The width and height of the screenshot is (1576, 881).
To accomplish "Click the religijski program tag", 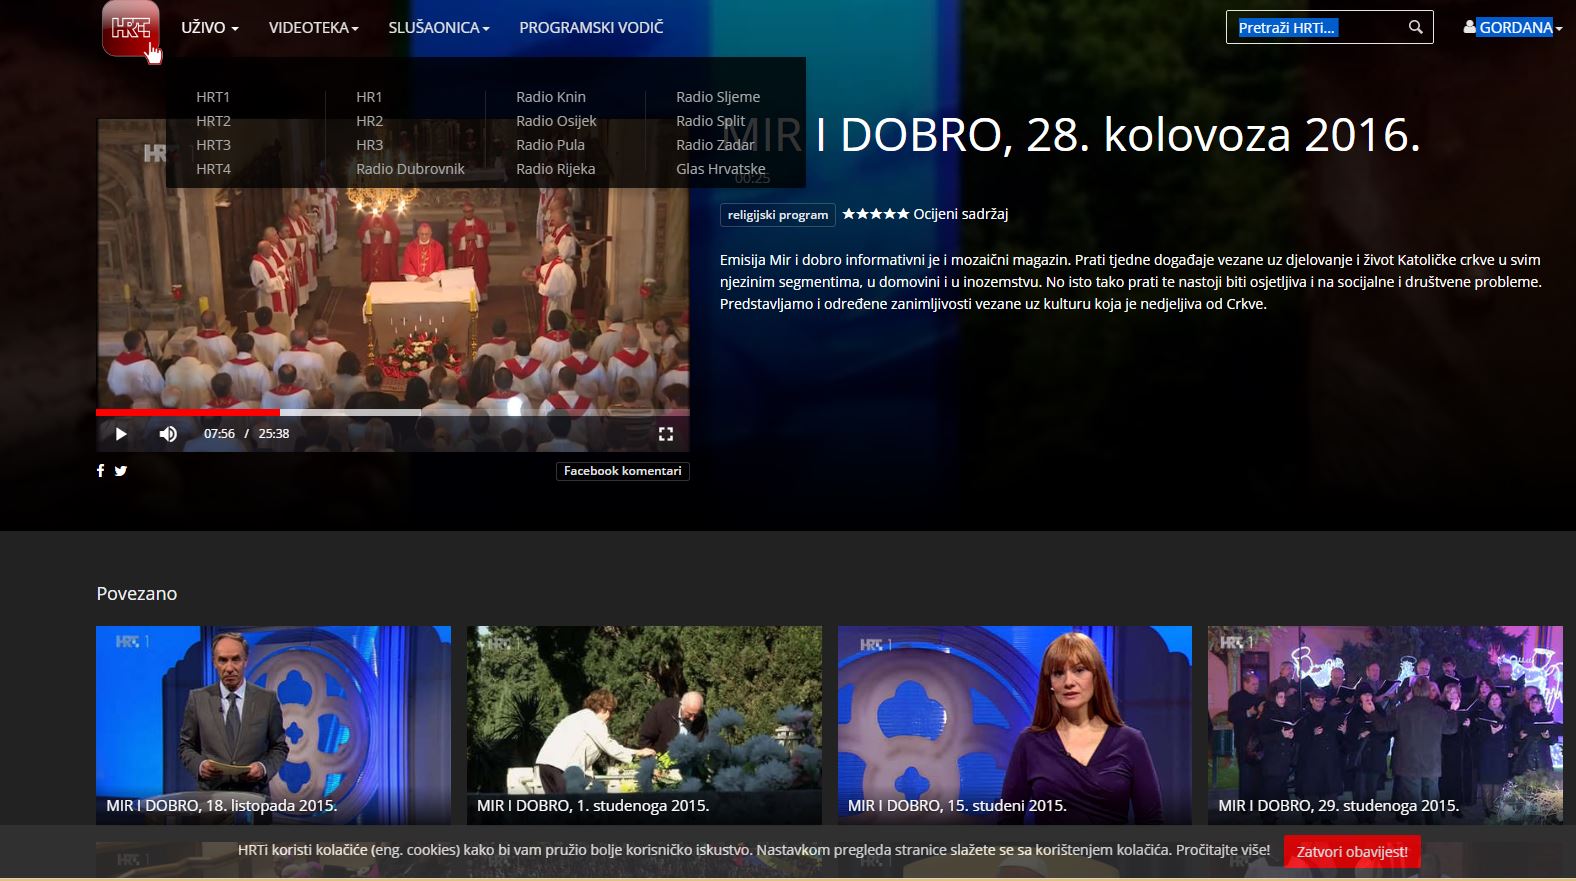I will [x=778, y=215].
